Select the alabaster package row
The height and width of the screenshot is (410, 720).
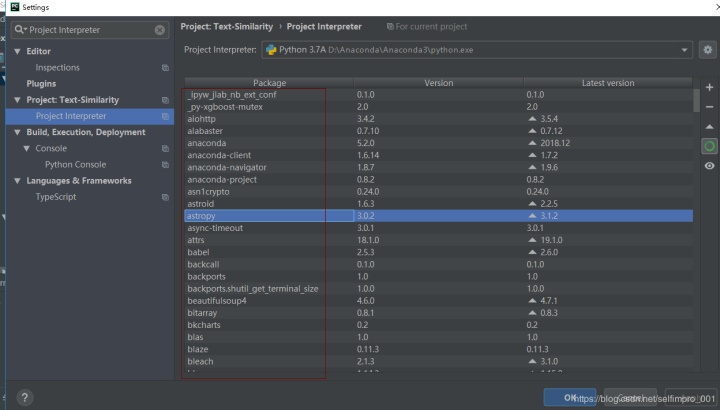[439, 131]
